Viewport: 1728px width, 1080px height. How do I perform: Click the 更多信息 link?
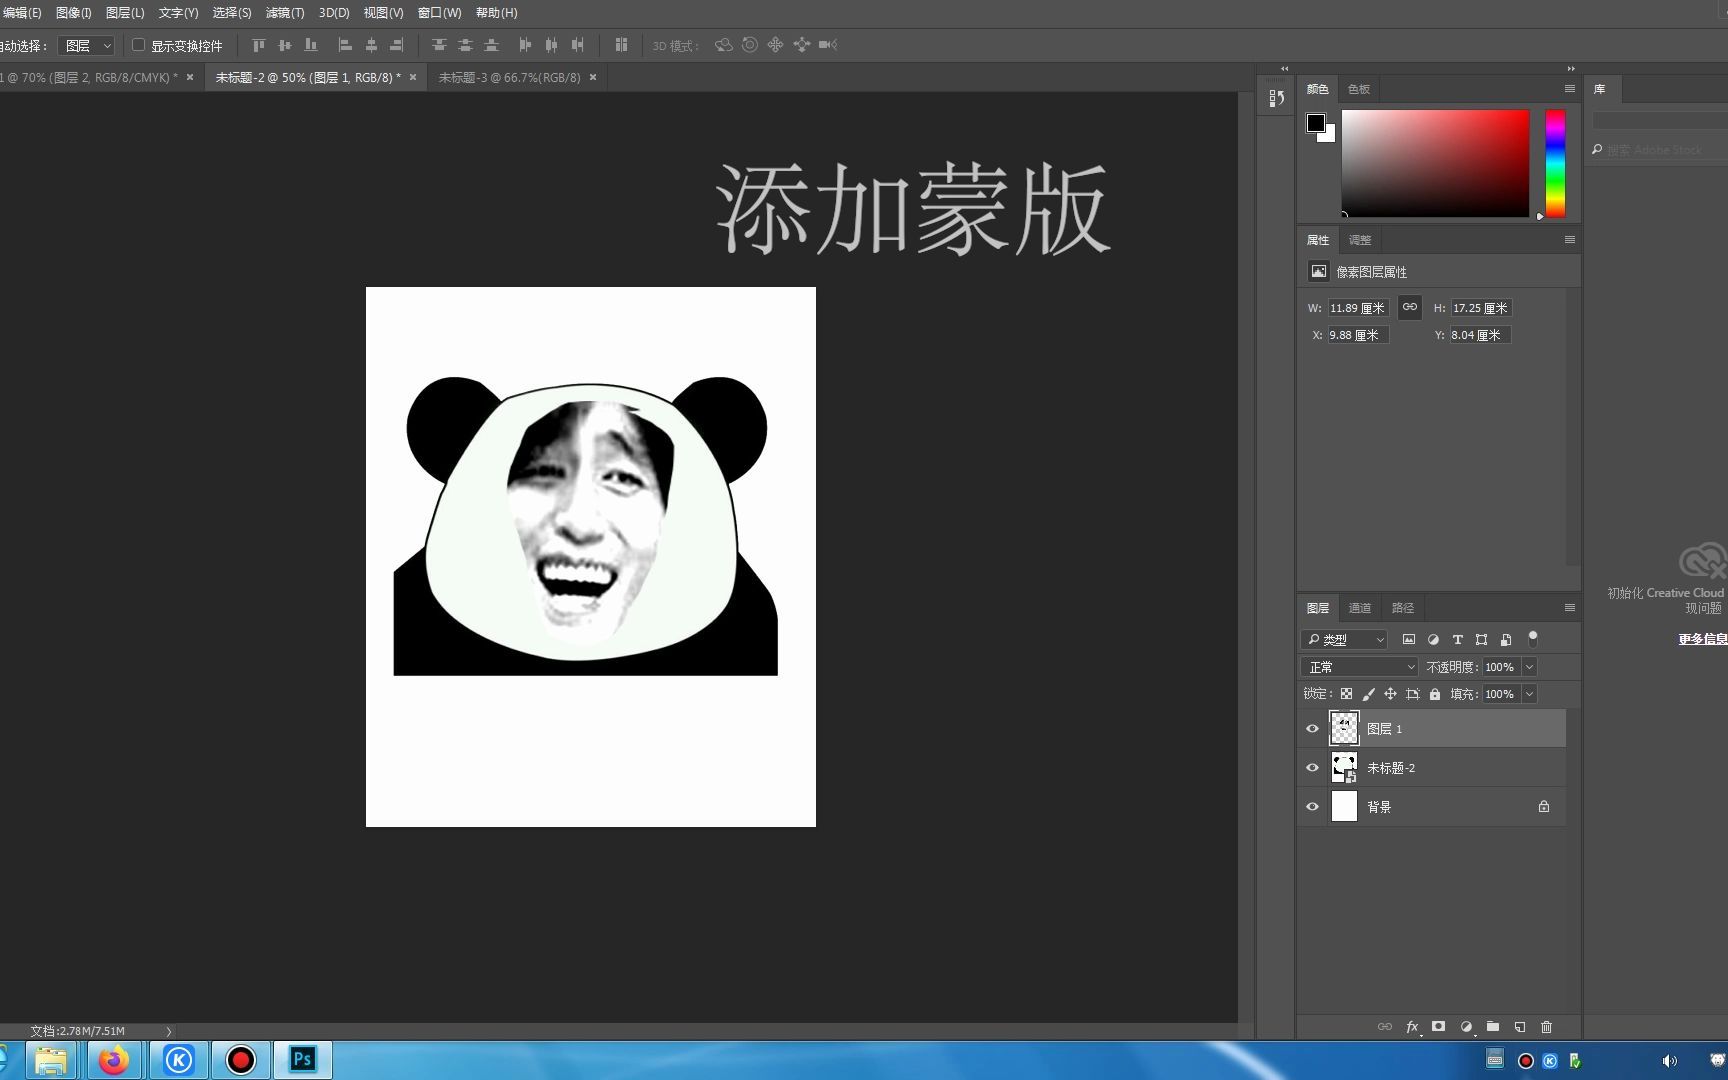[1701, 638]
